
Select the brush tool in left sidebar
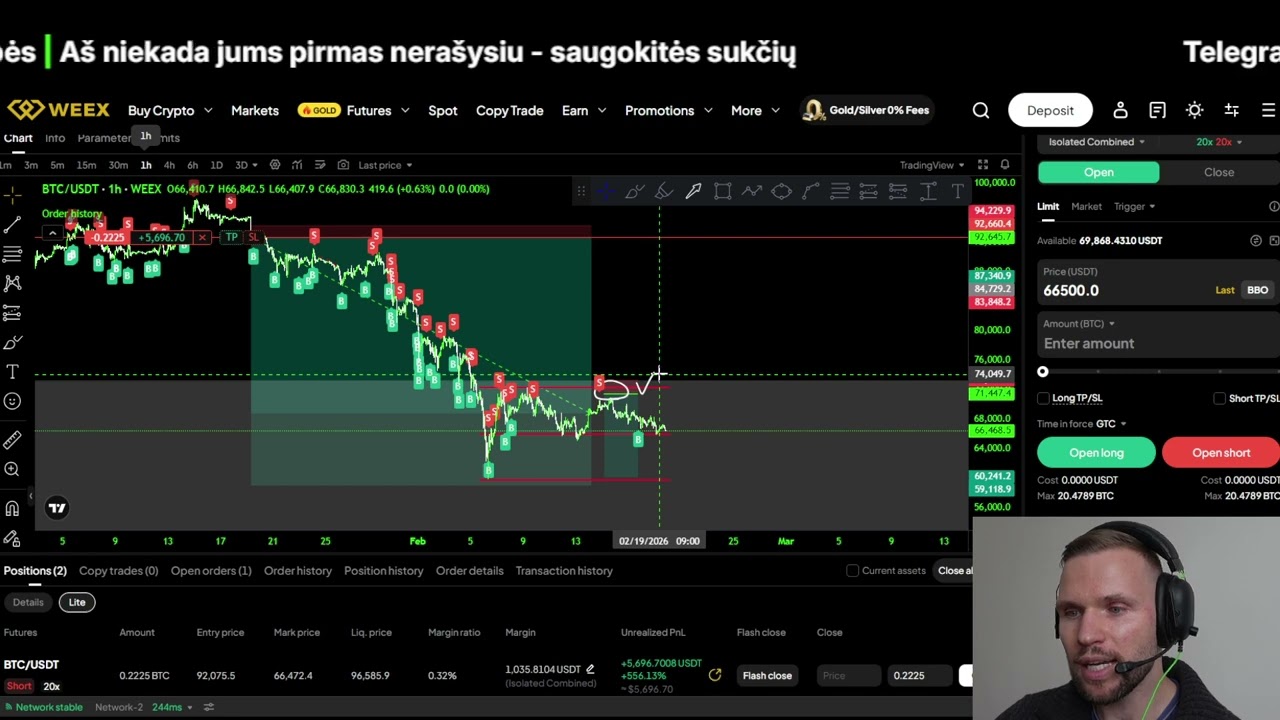pos(12,343)
